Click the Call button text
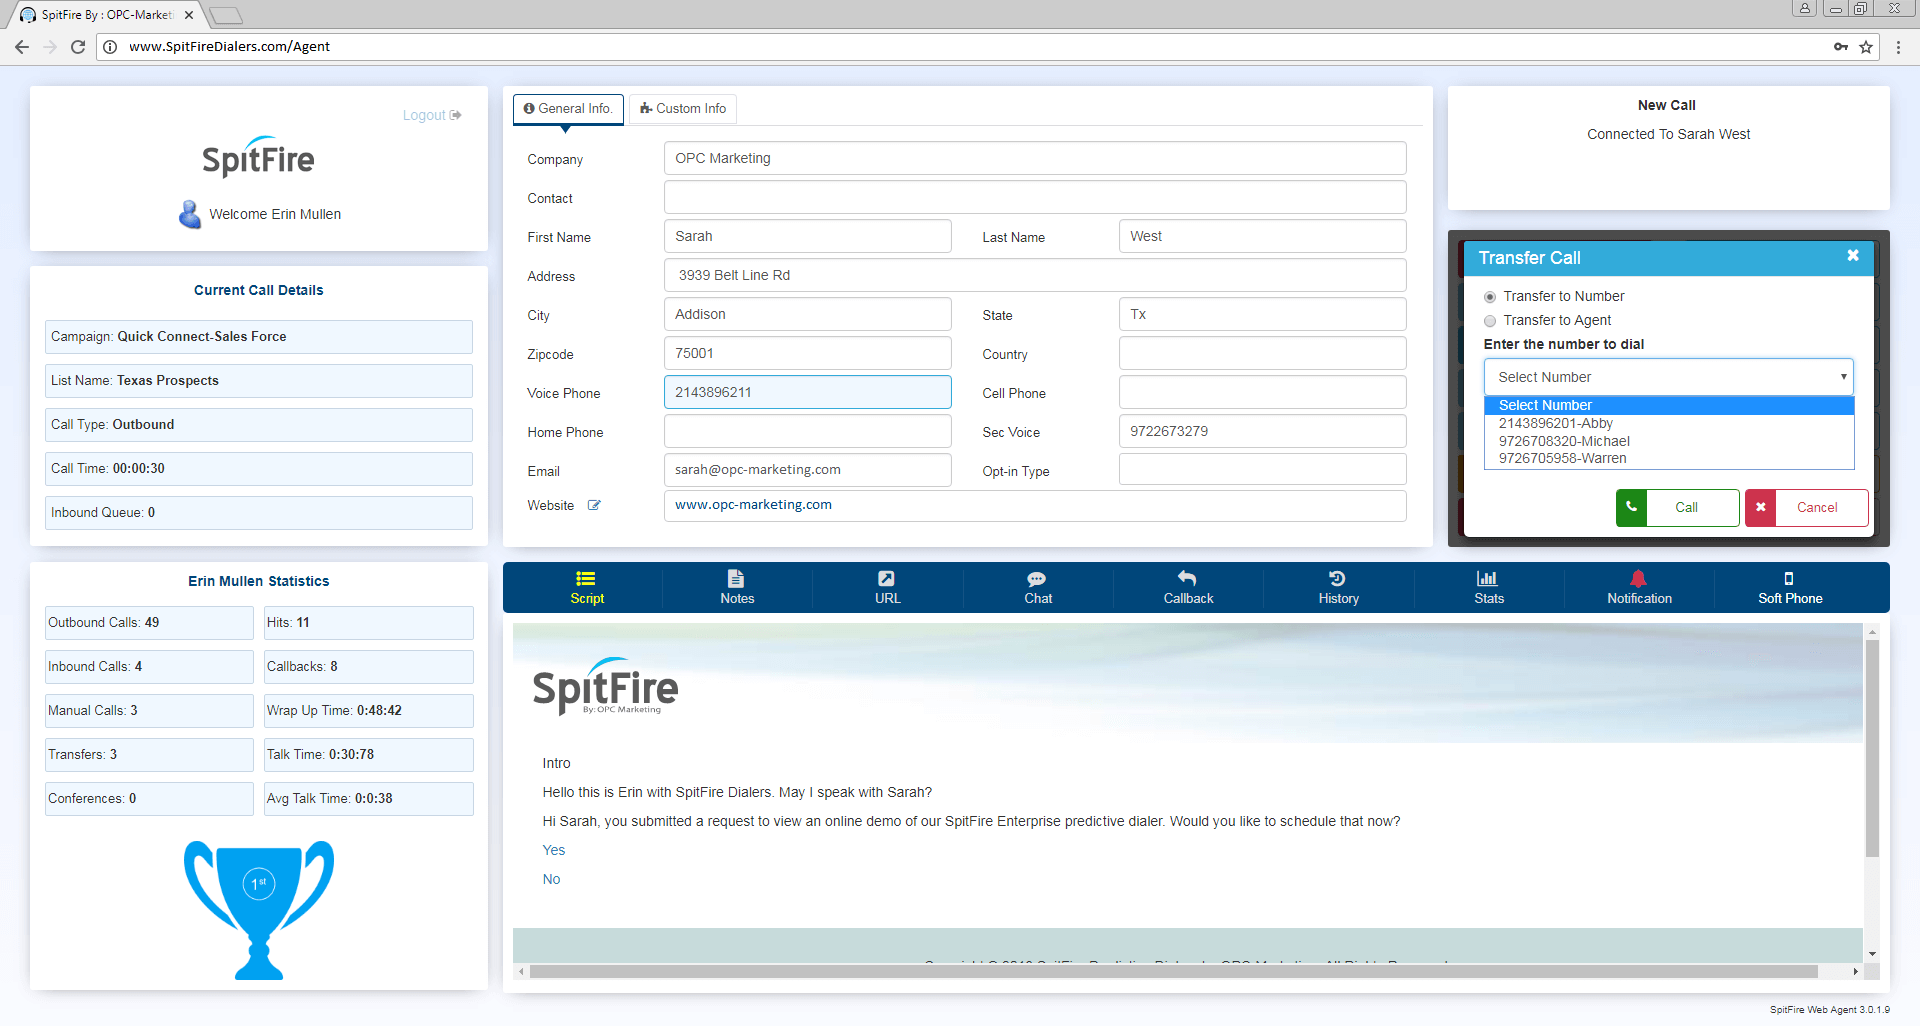1920x1026 pixels. point(1686,507)
